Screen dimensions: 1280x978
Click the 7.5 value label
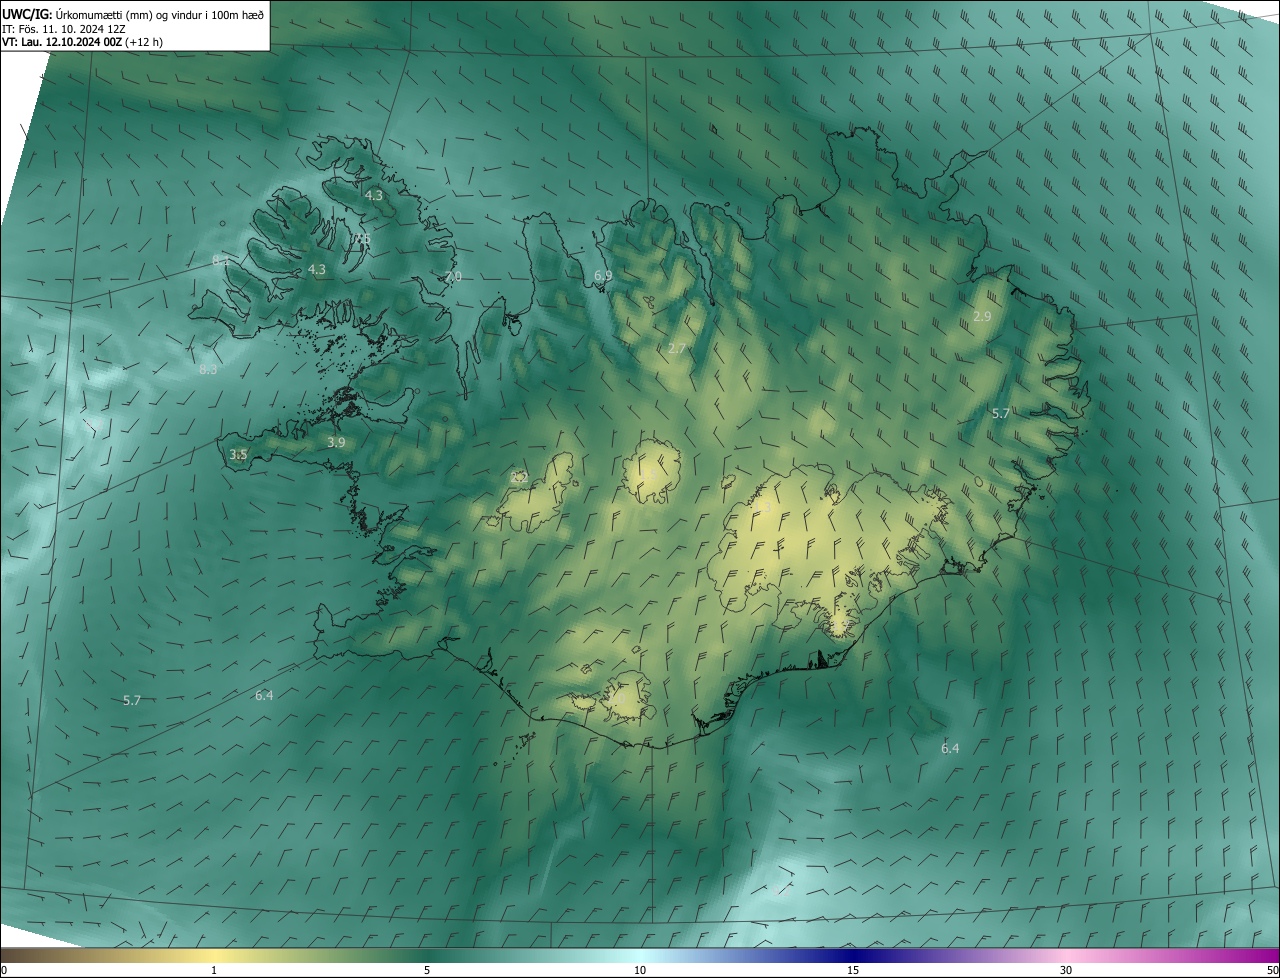coord(361,239)
